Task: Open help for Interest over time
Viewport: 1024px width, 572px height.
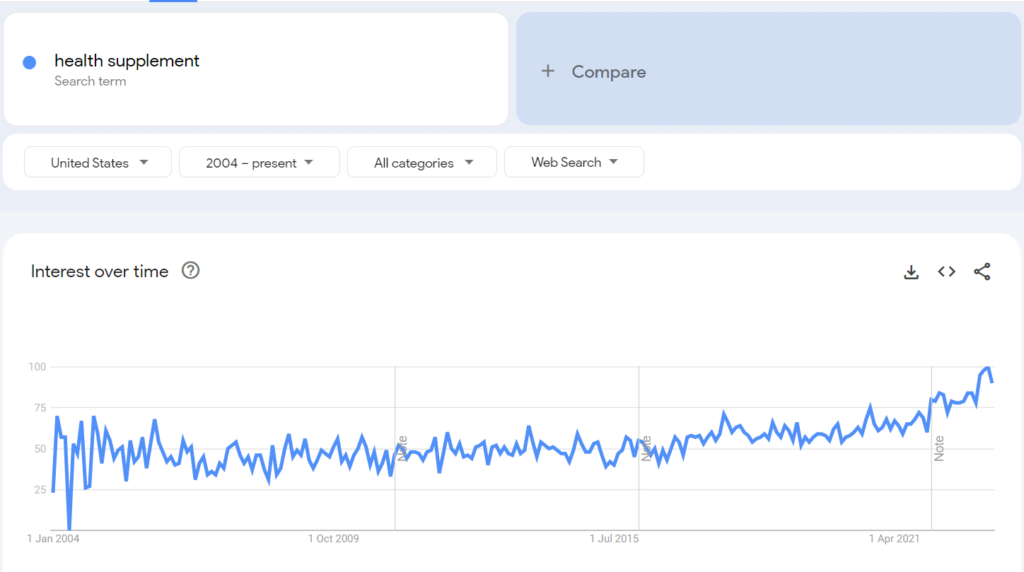Action: point(190,271)
